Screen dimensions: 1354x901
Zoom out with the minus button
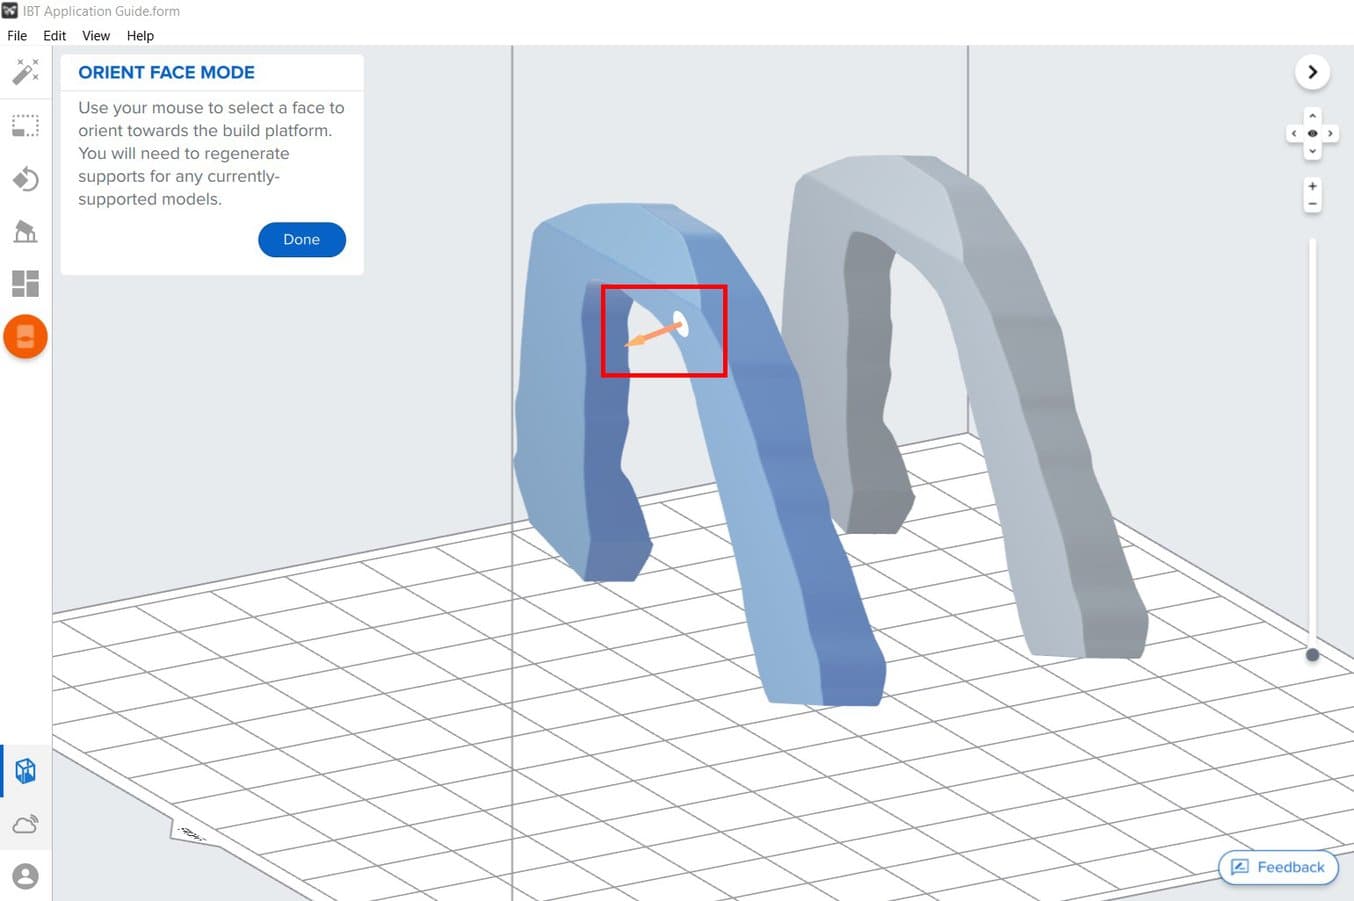[x=1312, y=204]
